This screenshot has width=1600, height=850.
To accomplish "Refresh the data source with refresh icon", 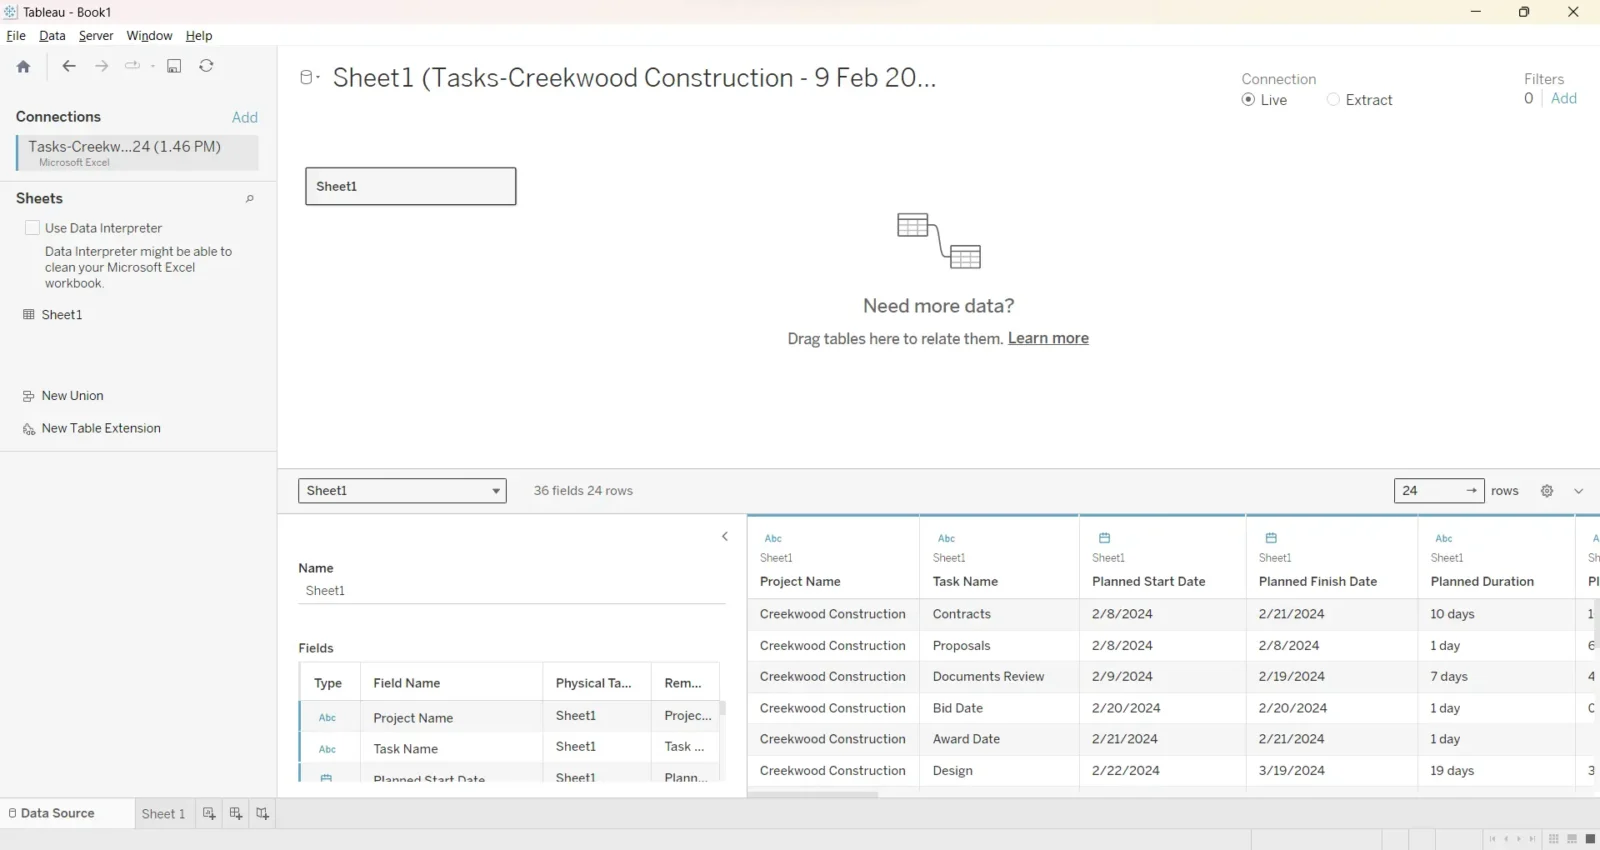I will pos(206,66).
